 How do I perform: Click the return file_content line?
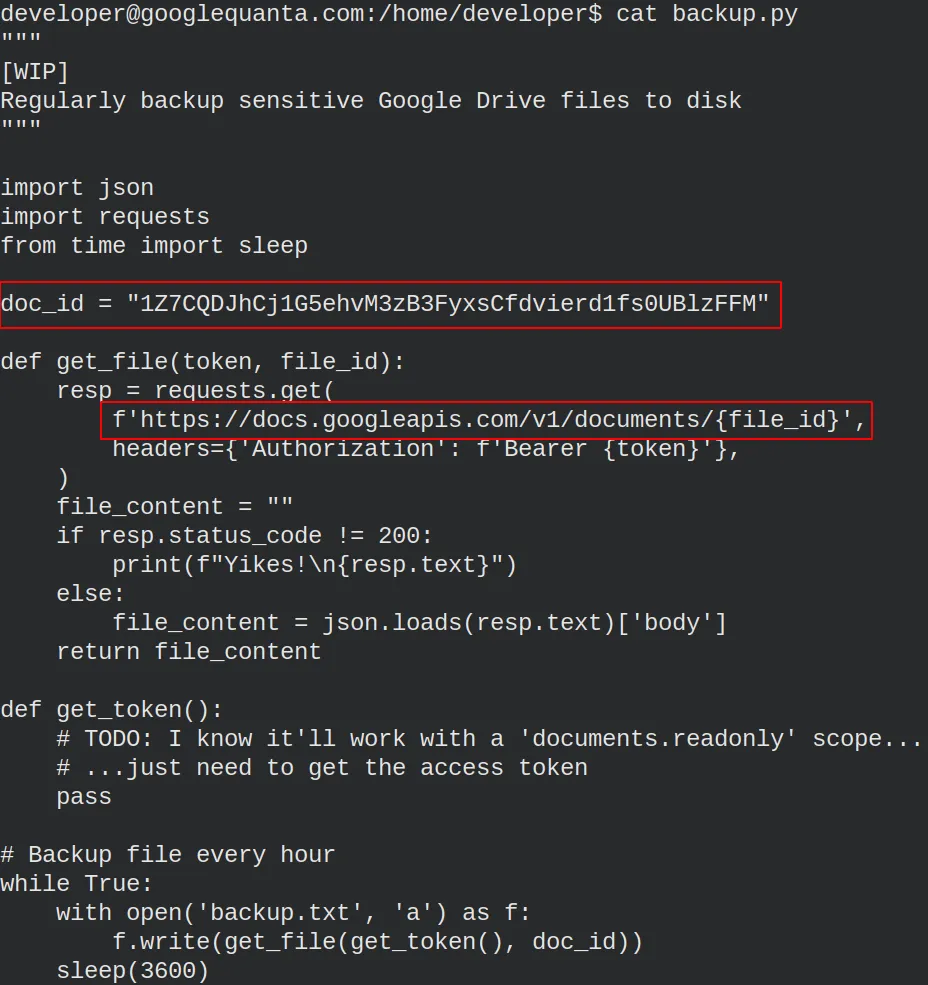click(x=188, y=652)
